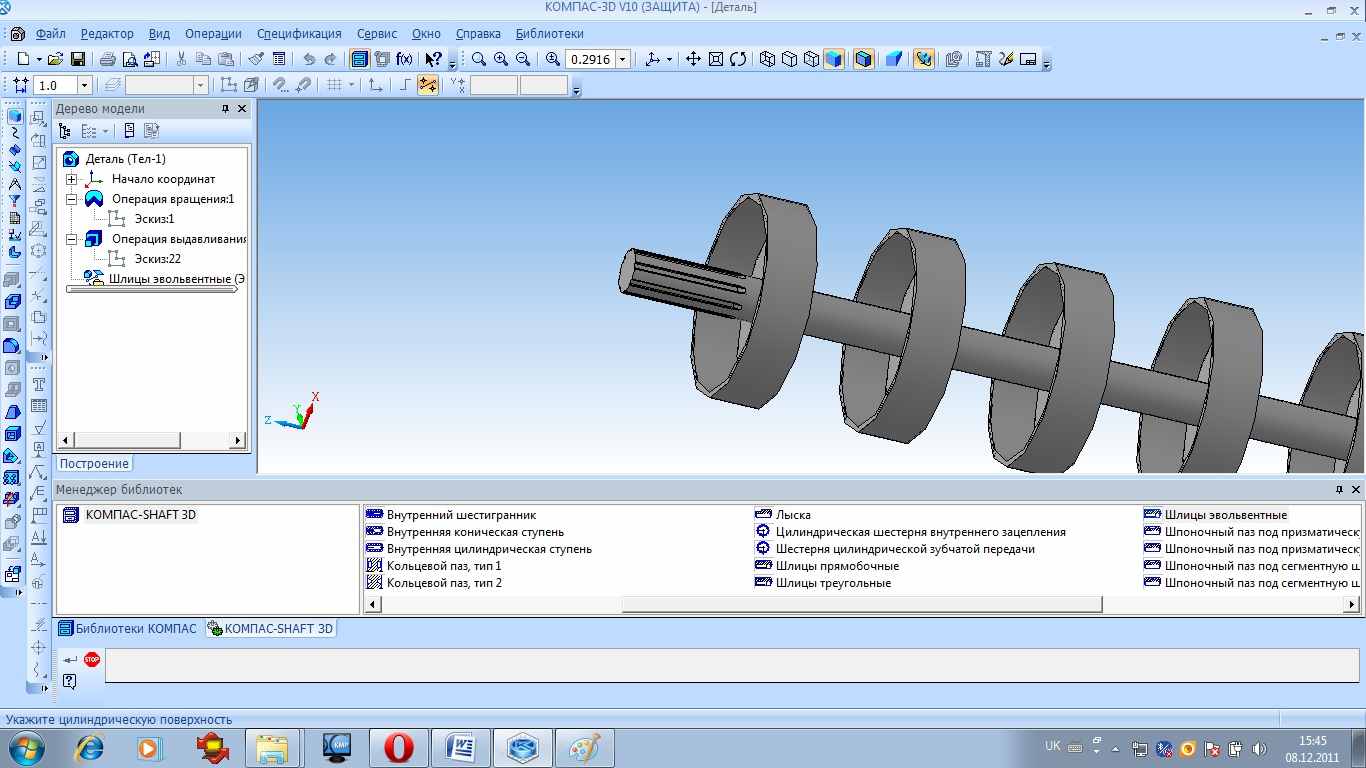Select Эскиз:1 in the model tree

coord(154,219)
